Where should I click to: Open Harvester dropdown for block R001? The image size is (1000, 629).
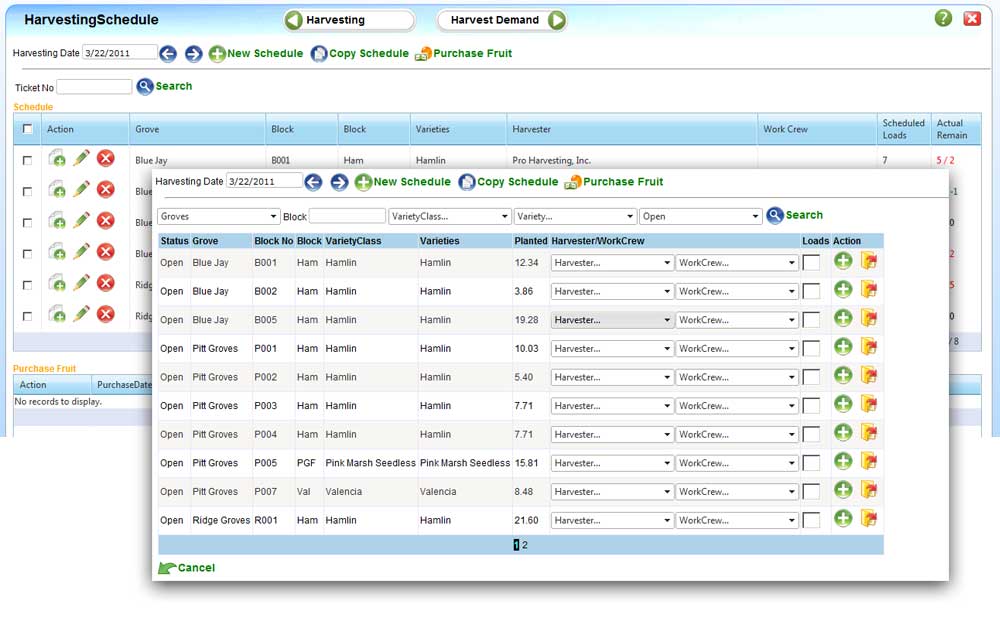pyautogui.click(x=612, y=521)
